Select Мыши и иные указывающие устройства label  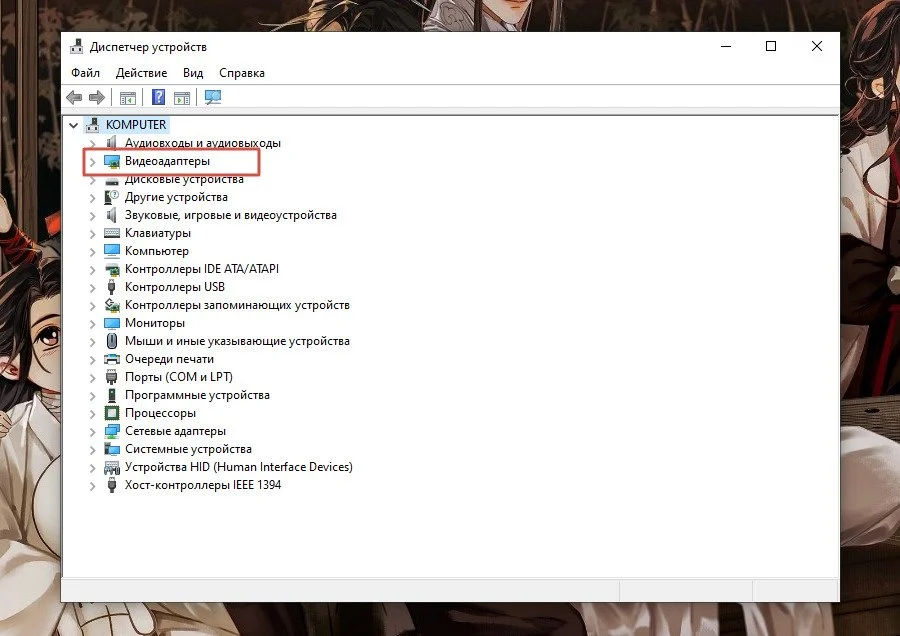point(237,341)
